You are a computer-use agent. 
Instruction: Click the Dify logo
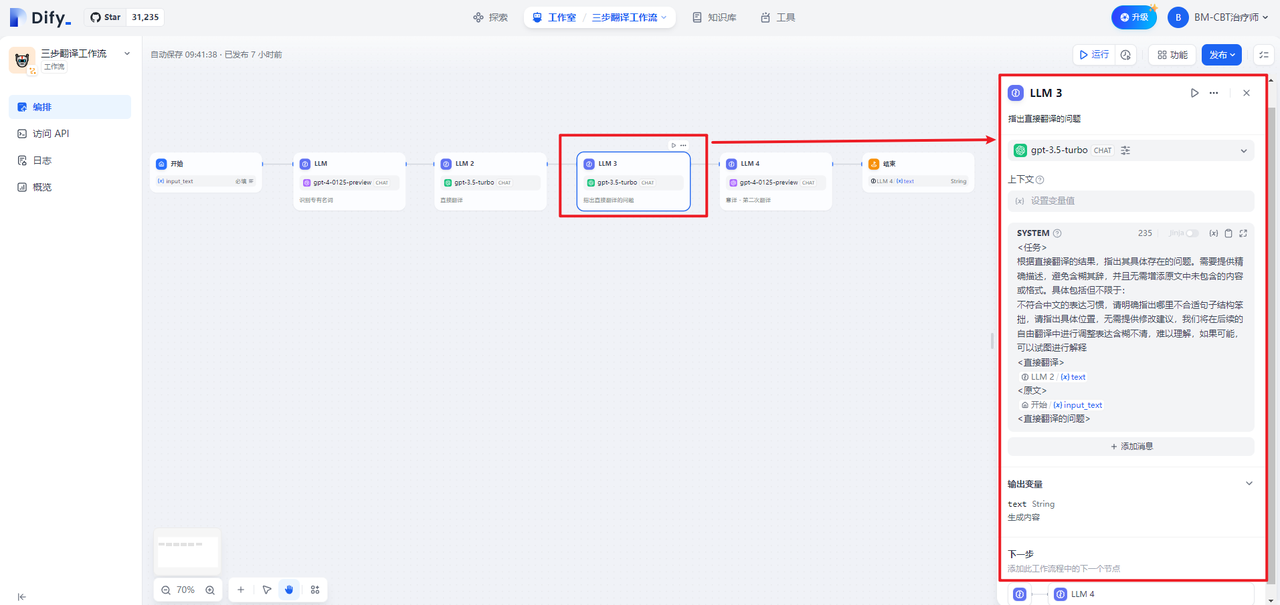point(40,17)
